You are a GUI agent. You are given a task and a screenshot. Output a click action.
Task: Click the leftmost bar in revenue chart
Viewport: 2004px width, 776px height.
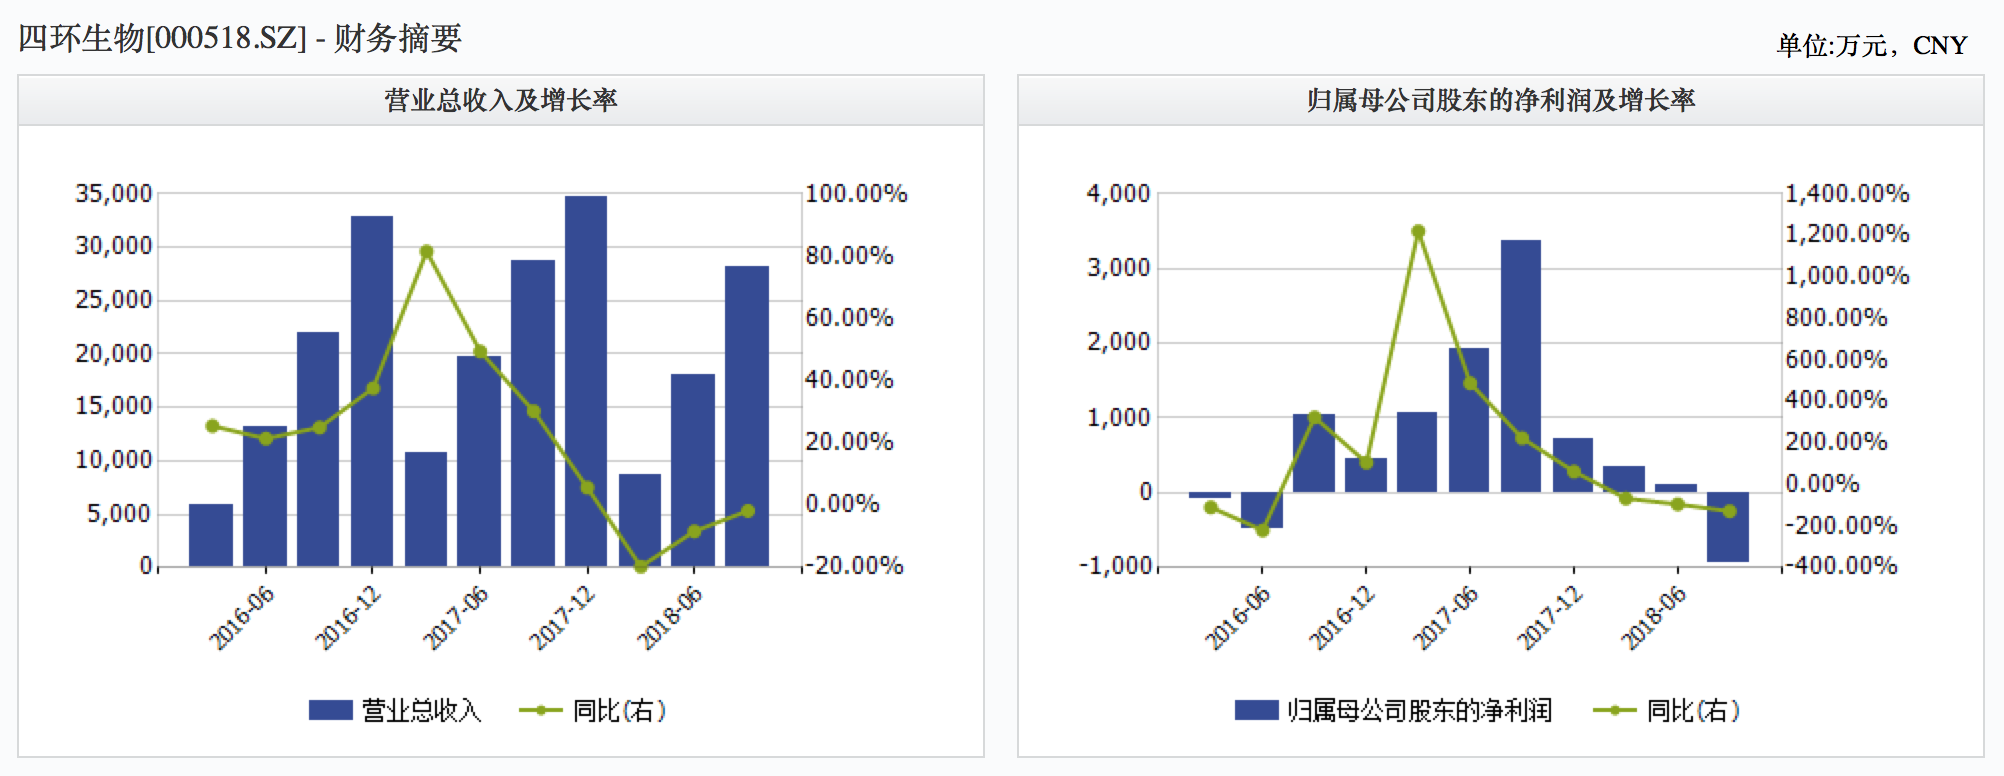tap(211, 535)
